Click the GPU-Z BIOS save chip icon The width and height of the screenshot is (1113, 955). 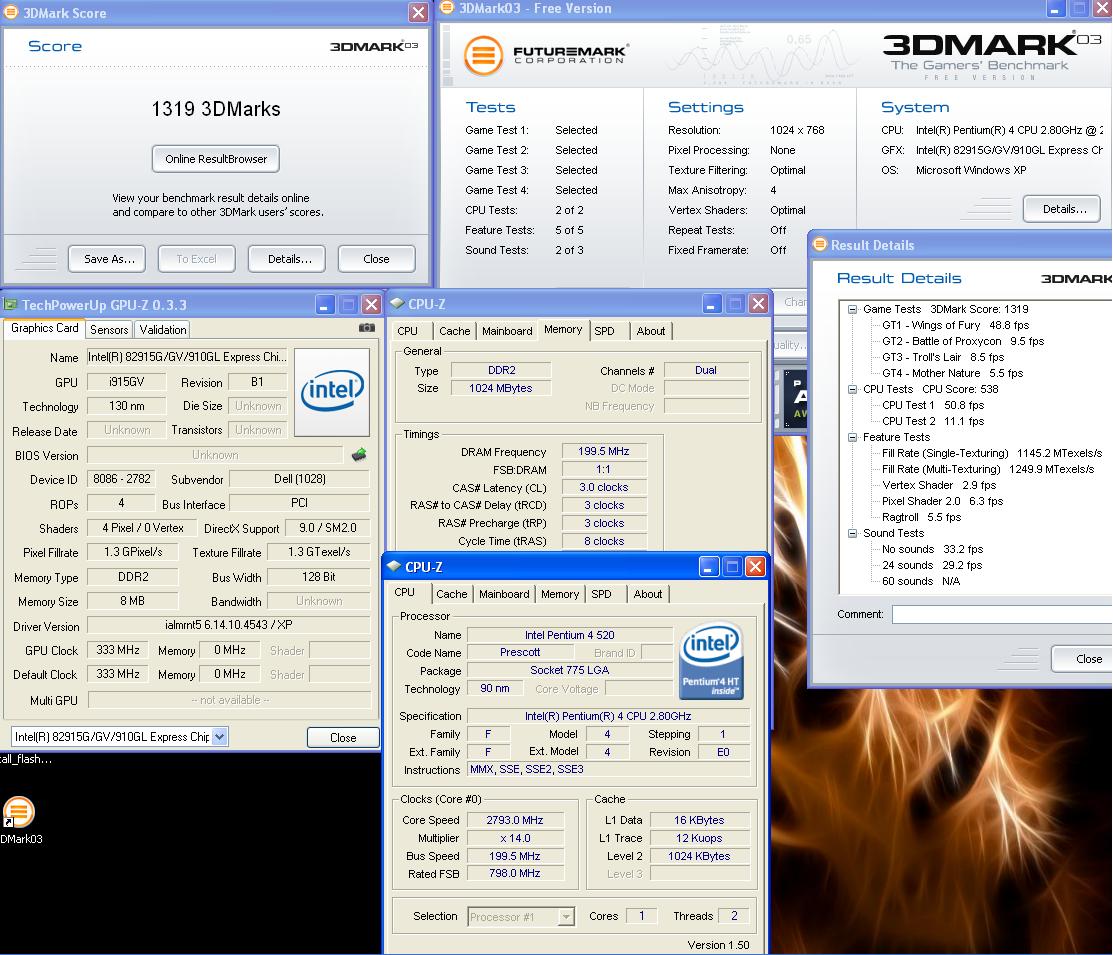click(359, 454)
